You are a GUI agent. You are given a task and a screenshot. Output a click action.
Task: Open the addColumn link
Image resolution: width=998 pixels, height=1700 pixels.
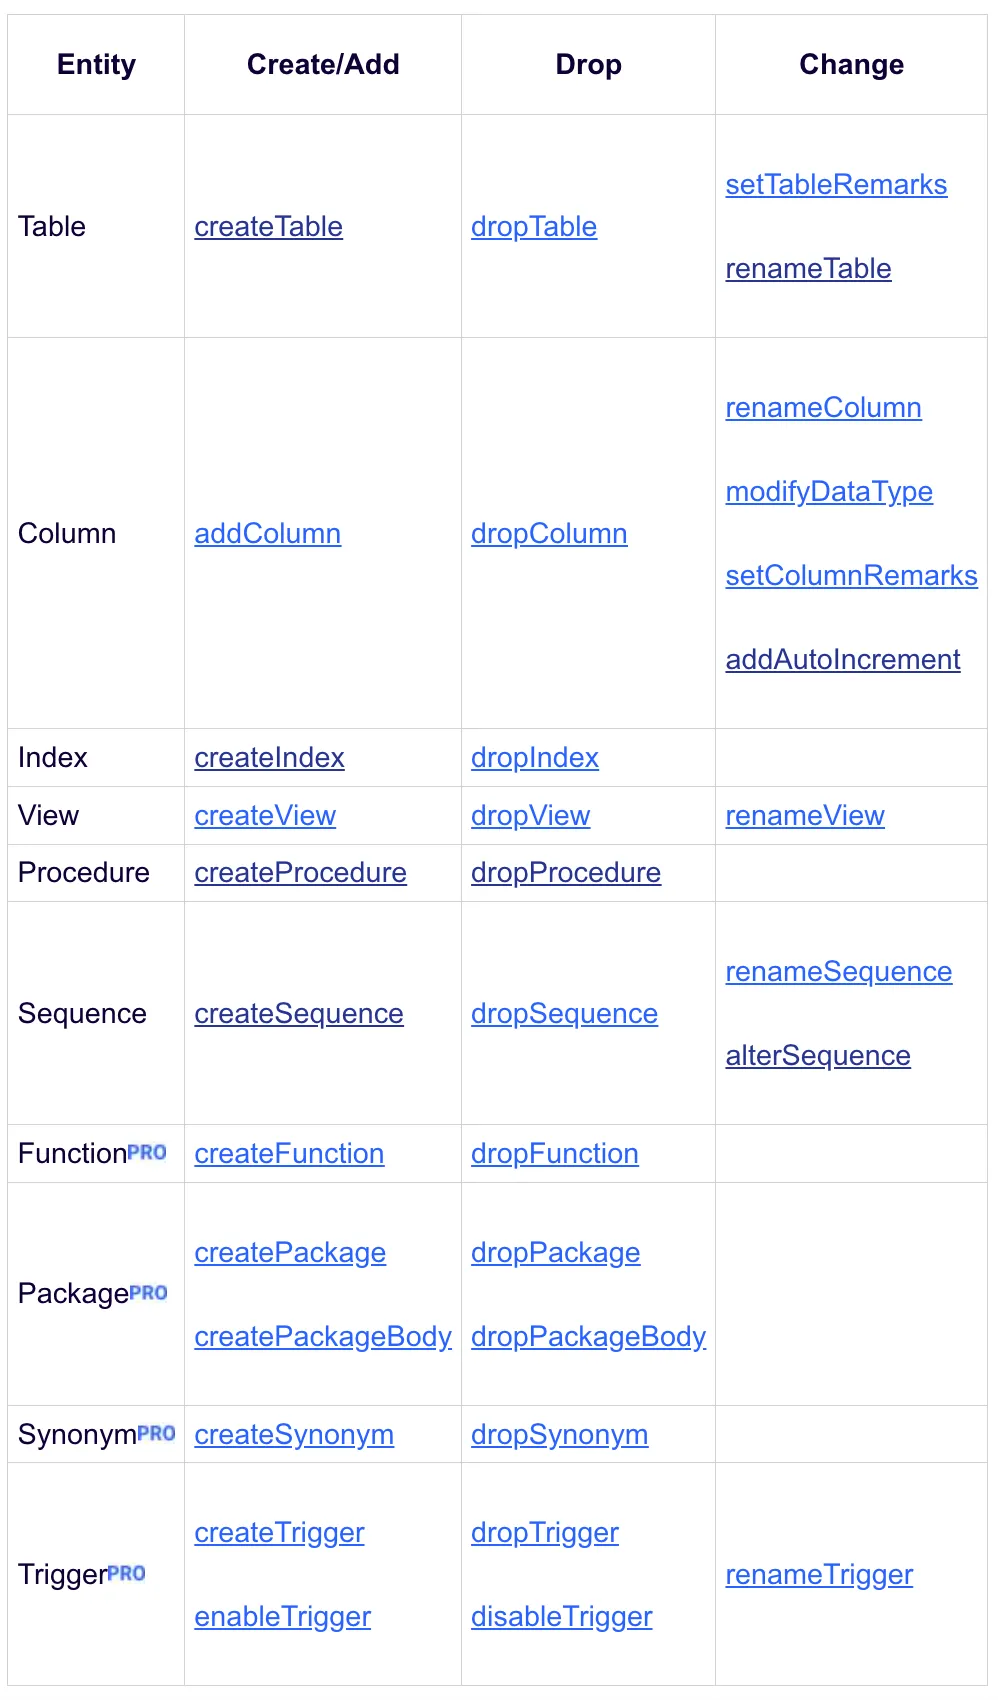point(267,534)
